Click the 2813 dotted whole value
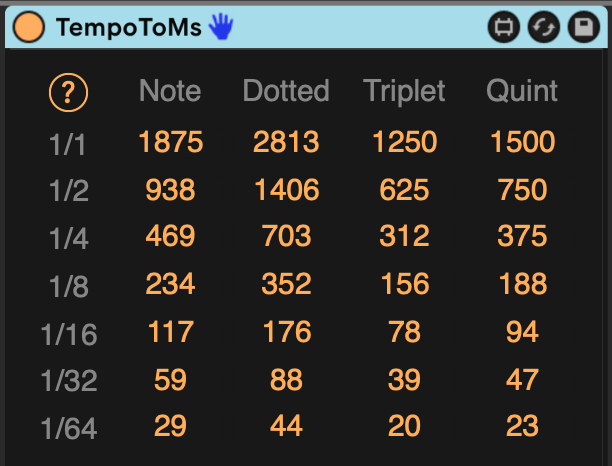The height and width of the screenshot is (466, 612). [x=286, y=142]
